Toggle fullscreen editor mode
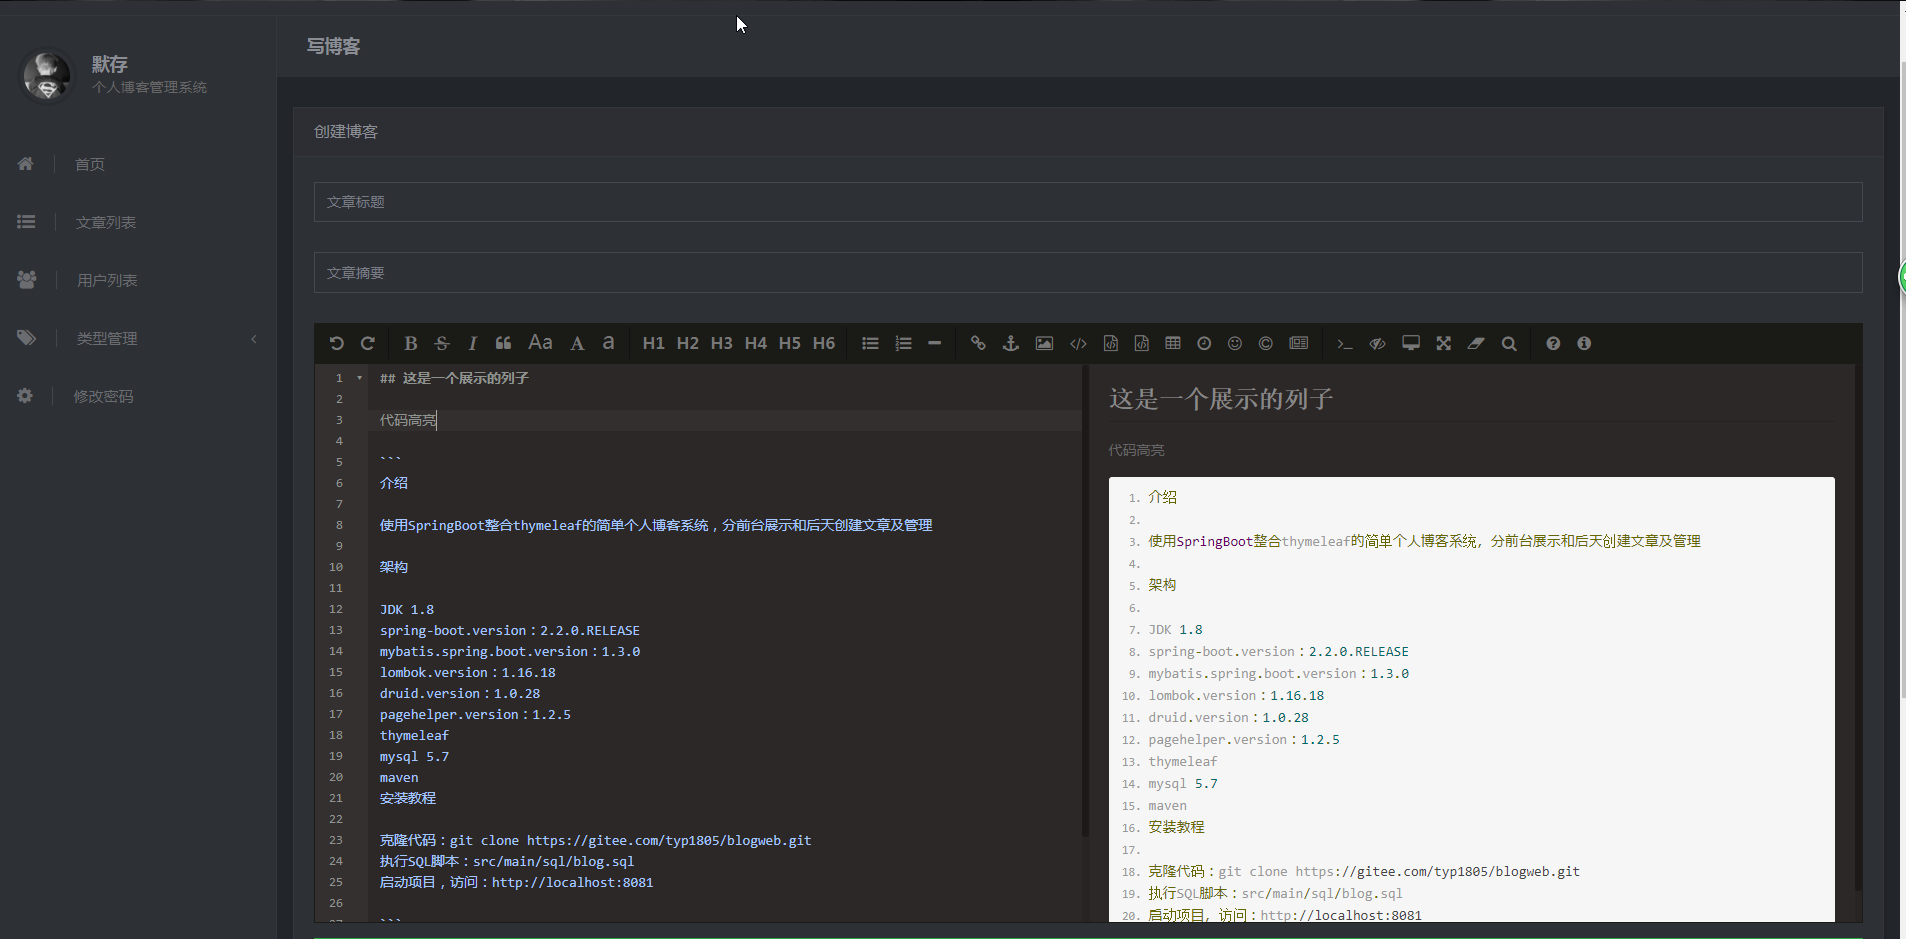Image resolution: width=1906 pixels, height=939 pixels. (1443, 343)
